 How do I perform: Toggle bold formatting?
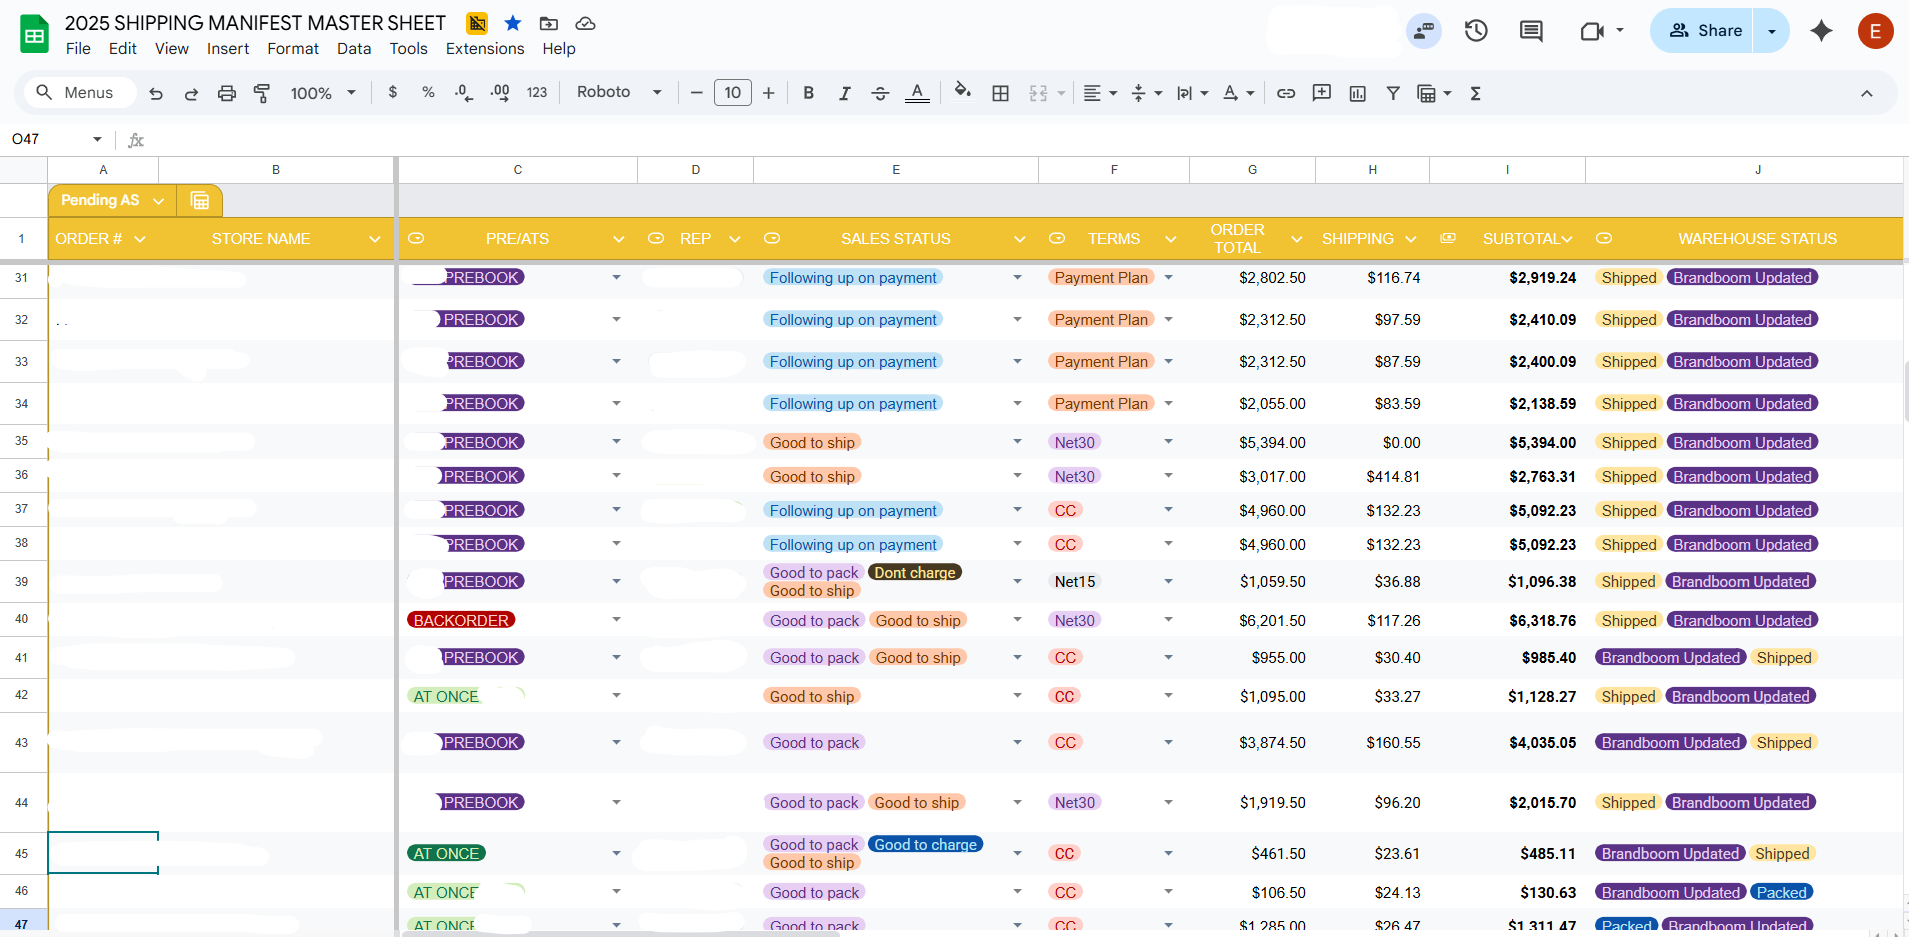[x=808, y=93]
